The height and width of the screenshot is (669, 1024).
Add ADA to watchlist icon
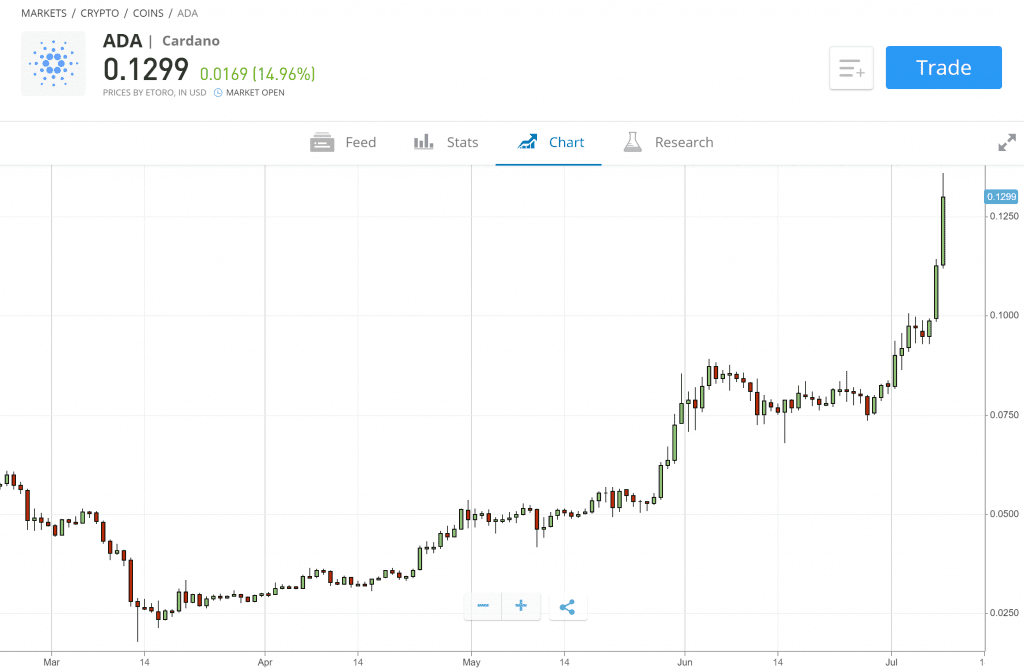click(x=851, y=68)
